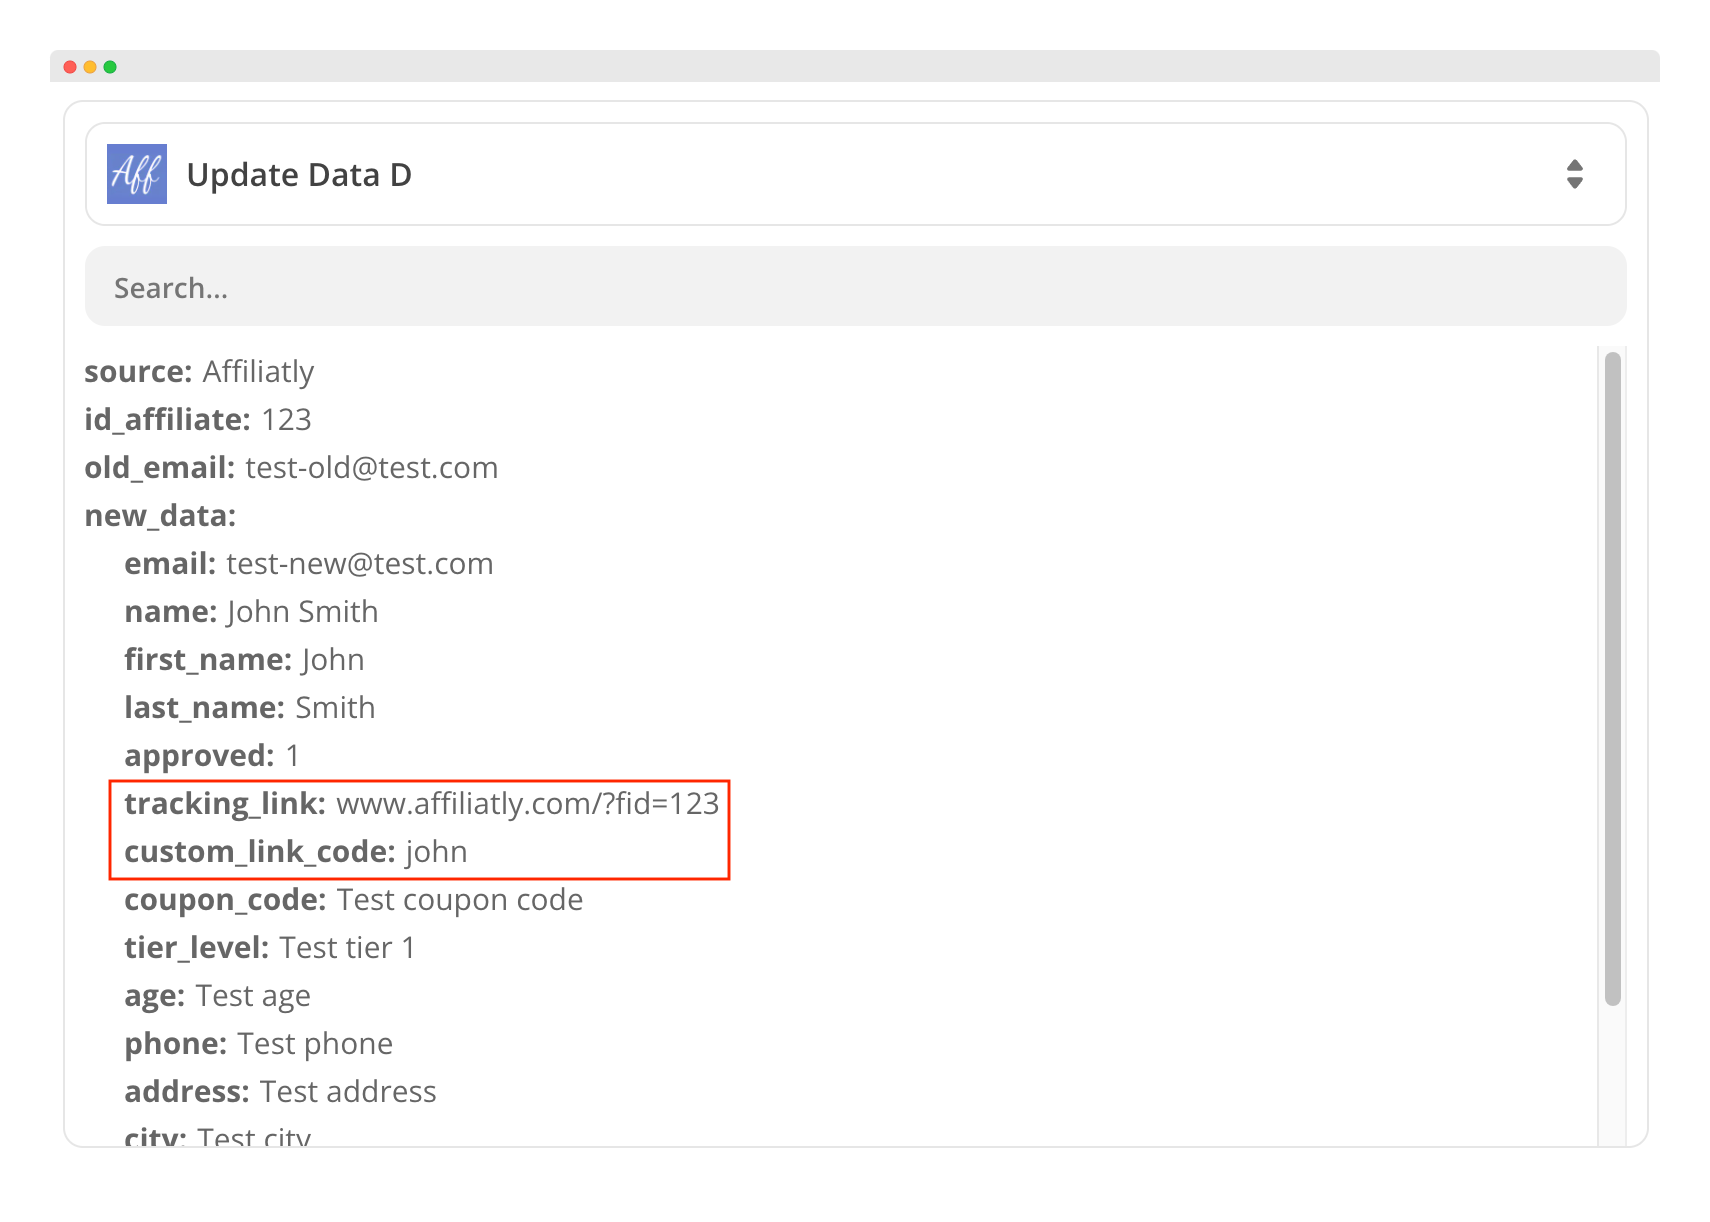Select the first_name: John row

(244, 660)
